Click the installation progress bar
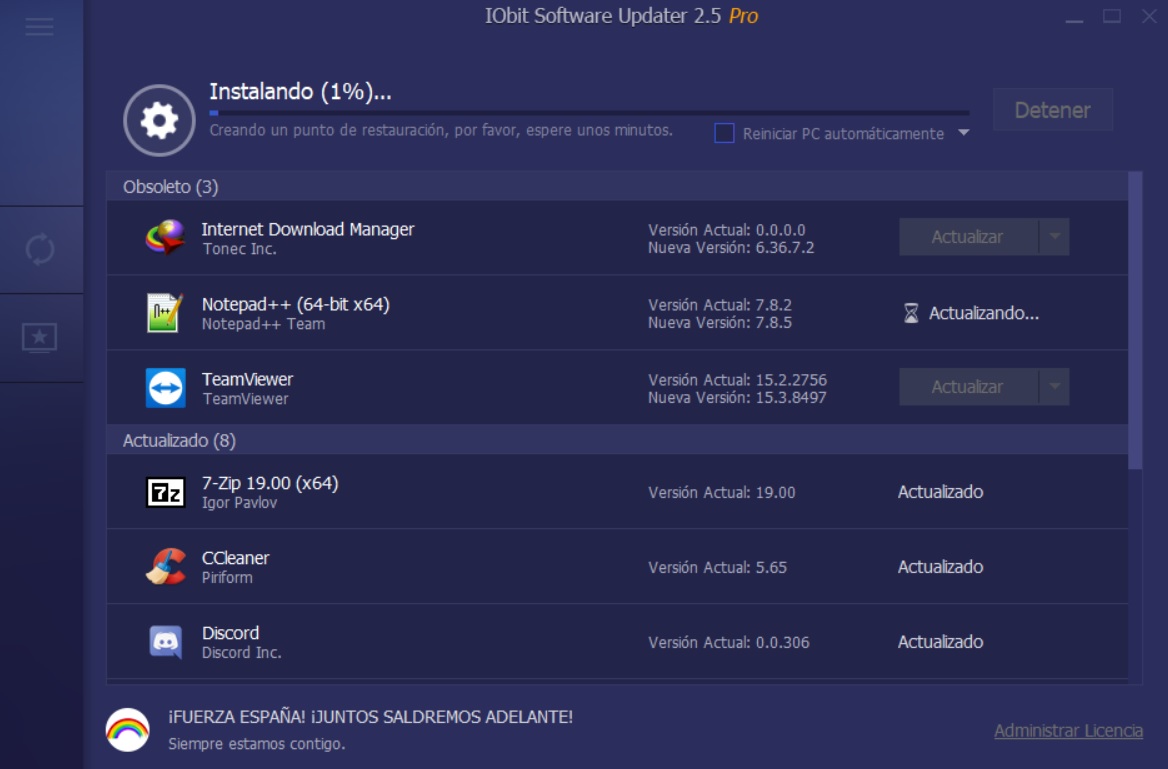Screen dimensions: 1168x769 pyautogui.click(x=589, y=113)
